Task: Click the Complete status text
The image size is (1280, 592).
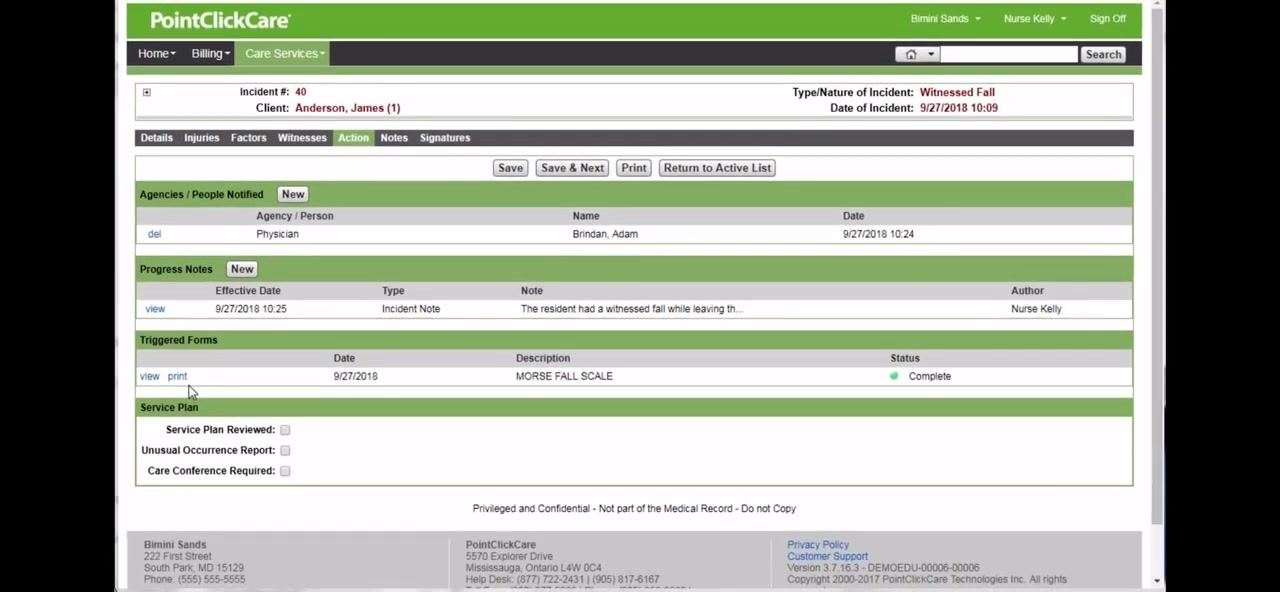Action: pyautogui.click(x=930, y=376)
